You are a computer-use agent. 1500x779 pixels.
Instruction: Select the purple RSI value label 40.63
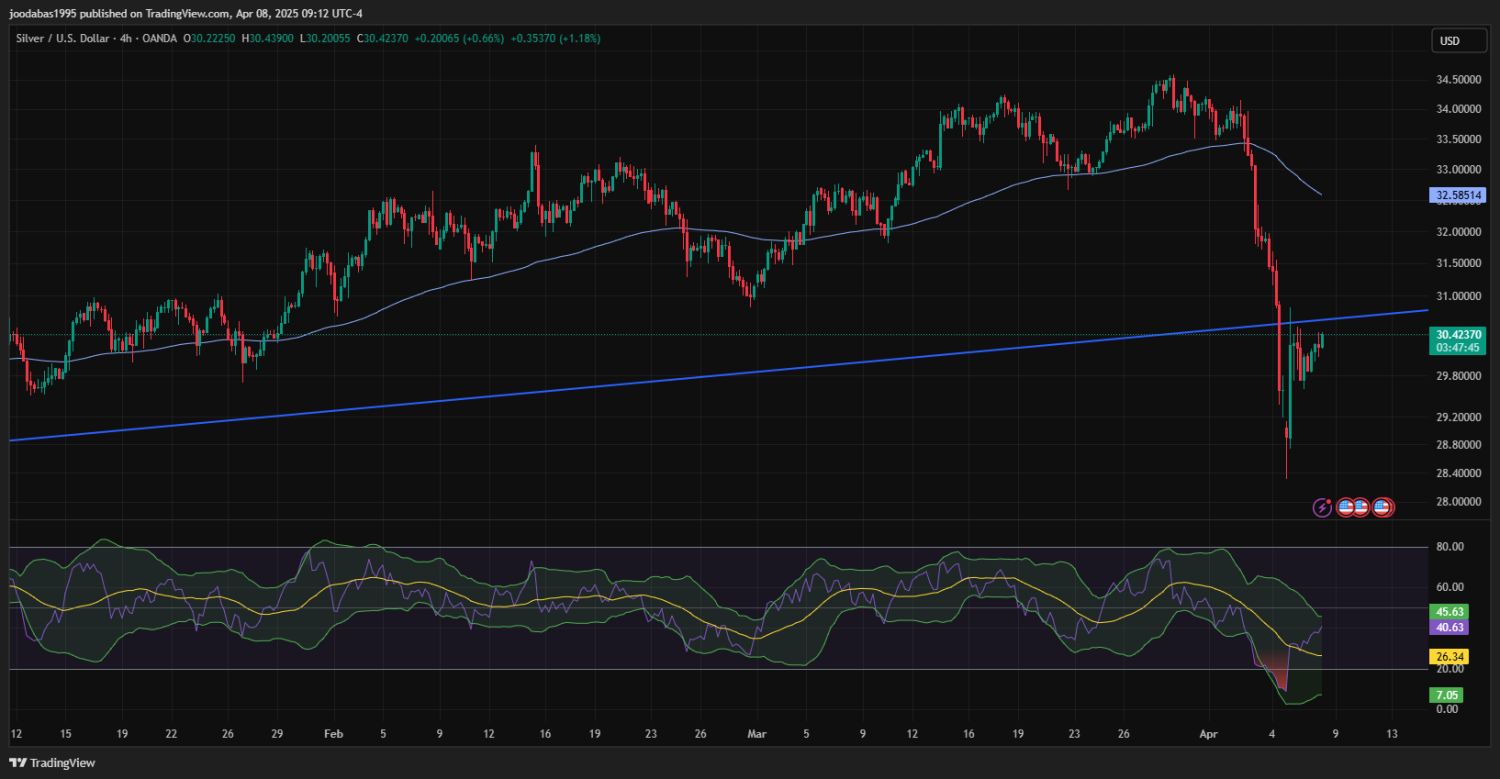tap(1449, 627)
